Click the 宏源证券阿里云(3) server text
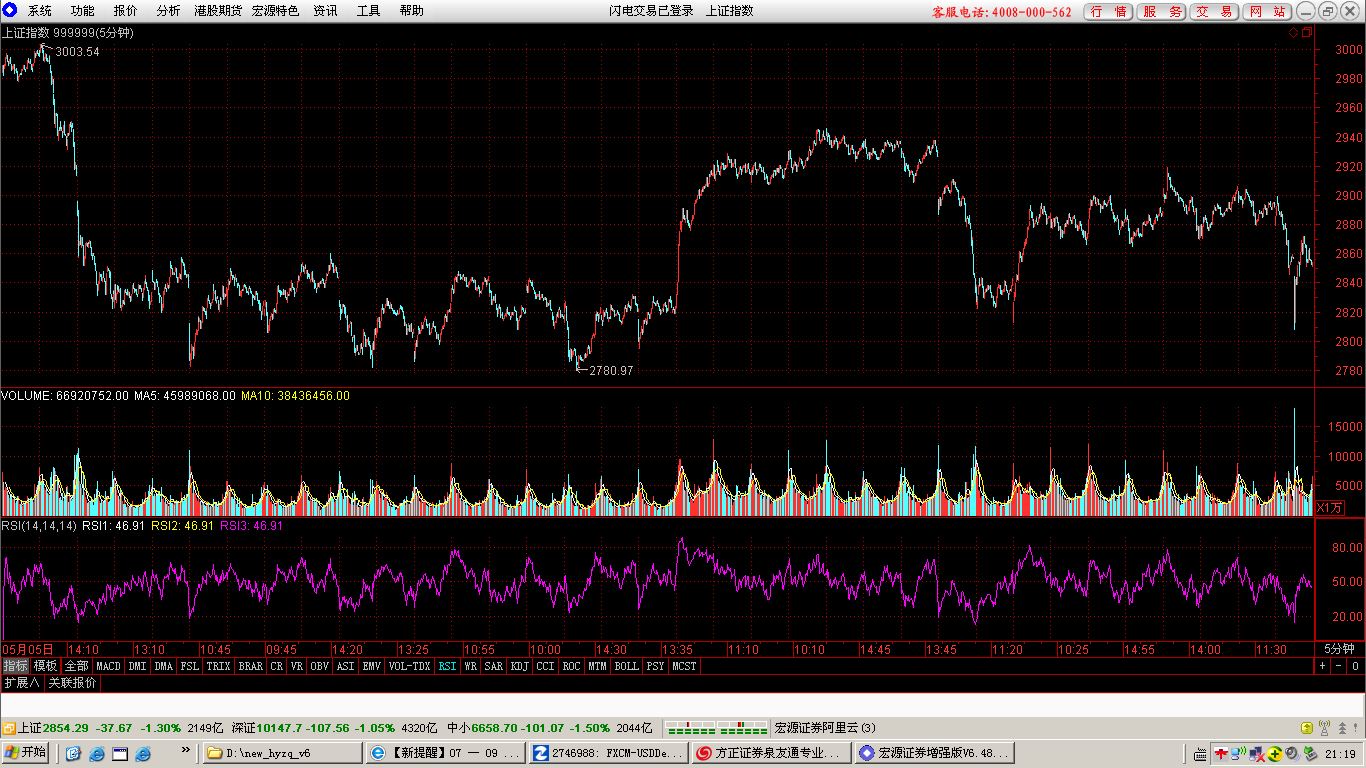This screenshot has height=768, width=1366. pyautogui.click(x=825, y=728)
